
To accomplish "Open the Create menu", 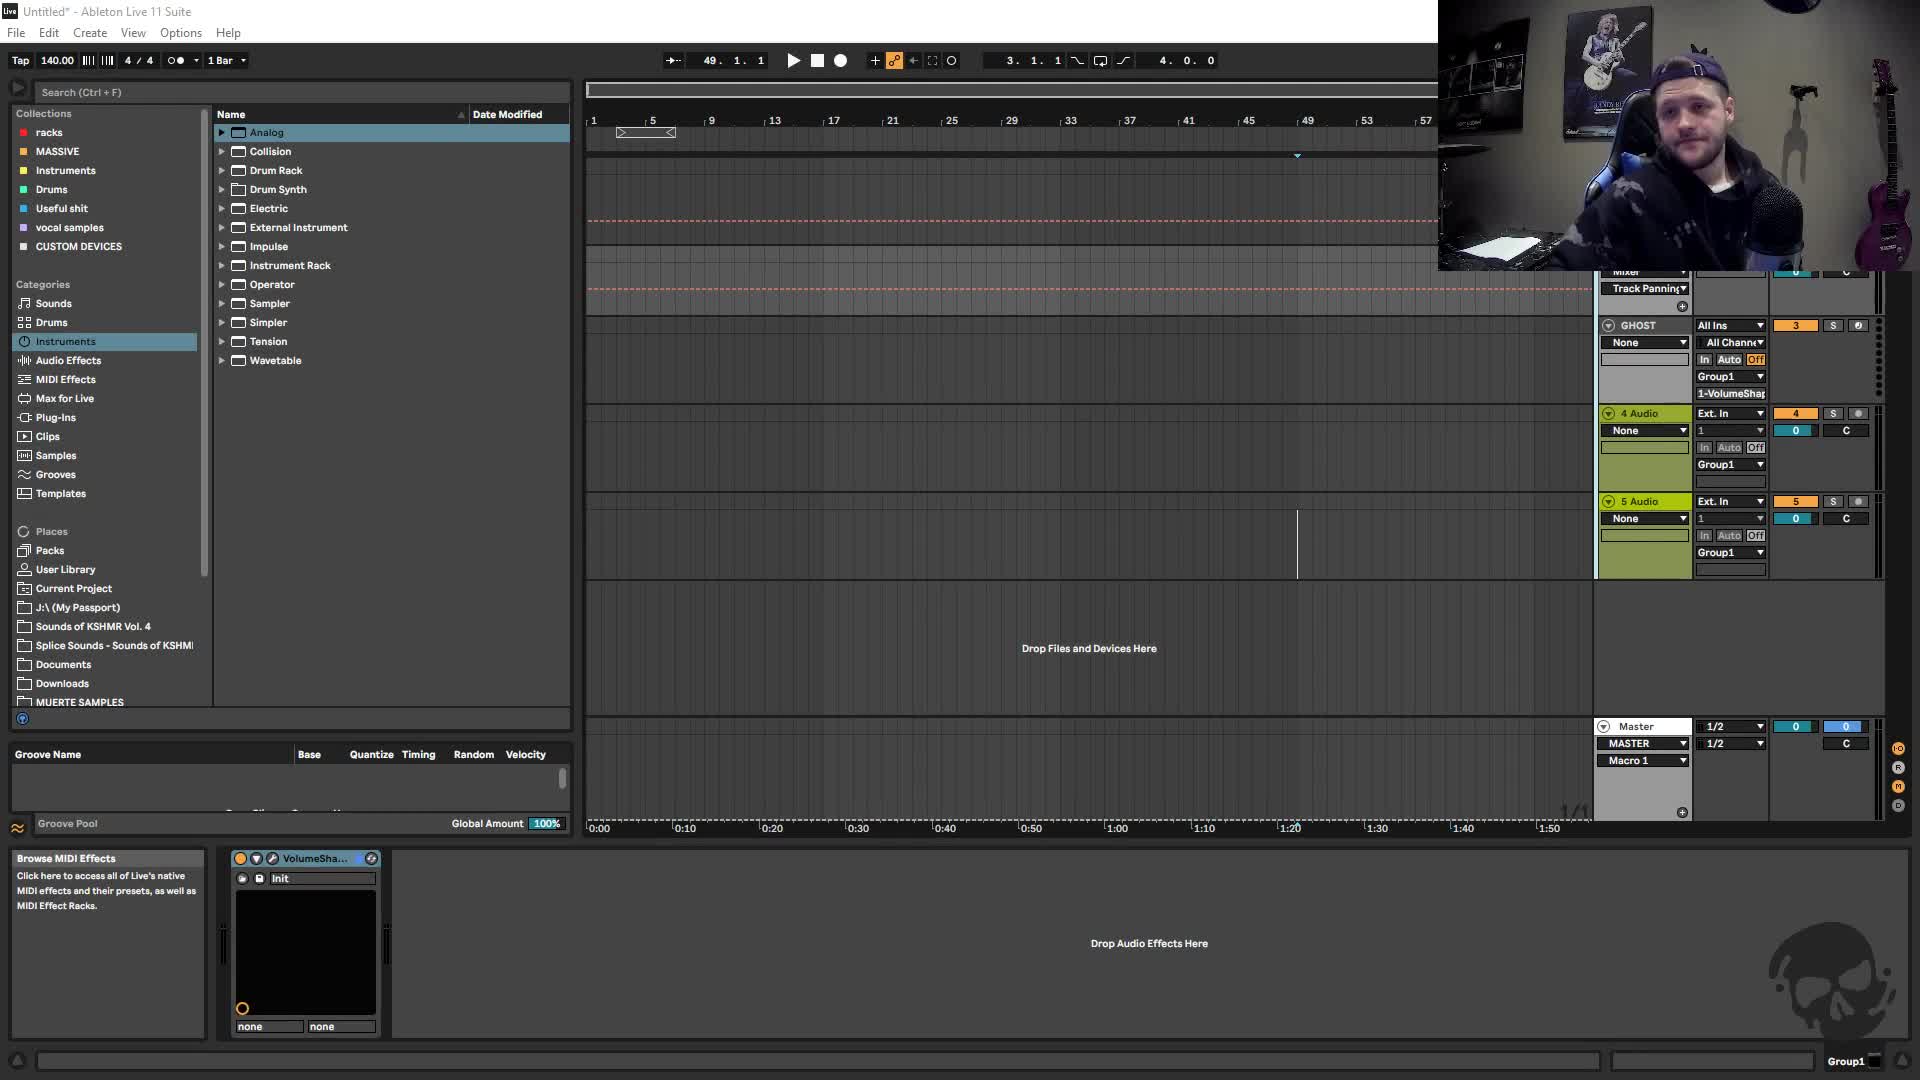I will coord(90,33).
